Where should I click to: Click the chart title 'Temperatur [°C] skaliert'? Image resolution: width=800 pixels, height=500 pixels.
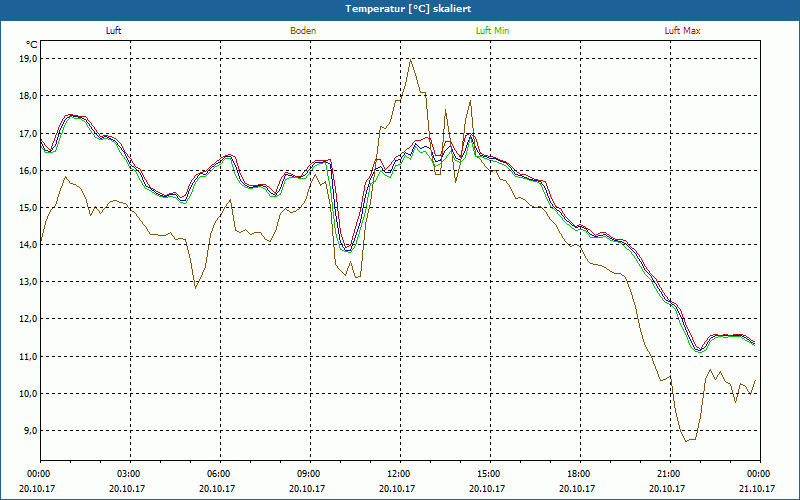point(408,9)
